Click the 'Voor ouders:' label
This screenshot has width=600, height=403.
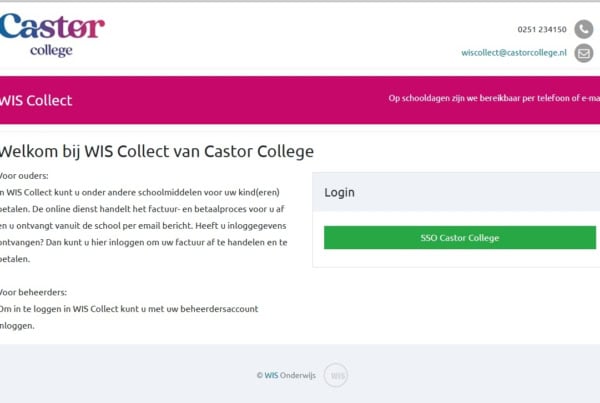pyautogui.click(x=24, y=176)
